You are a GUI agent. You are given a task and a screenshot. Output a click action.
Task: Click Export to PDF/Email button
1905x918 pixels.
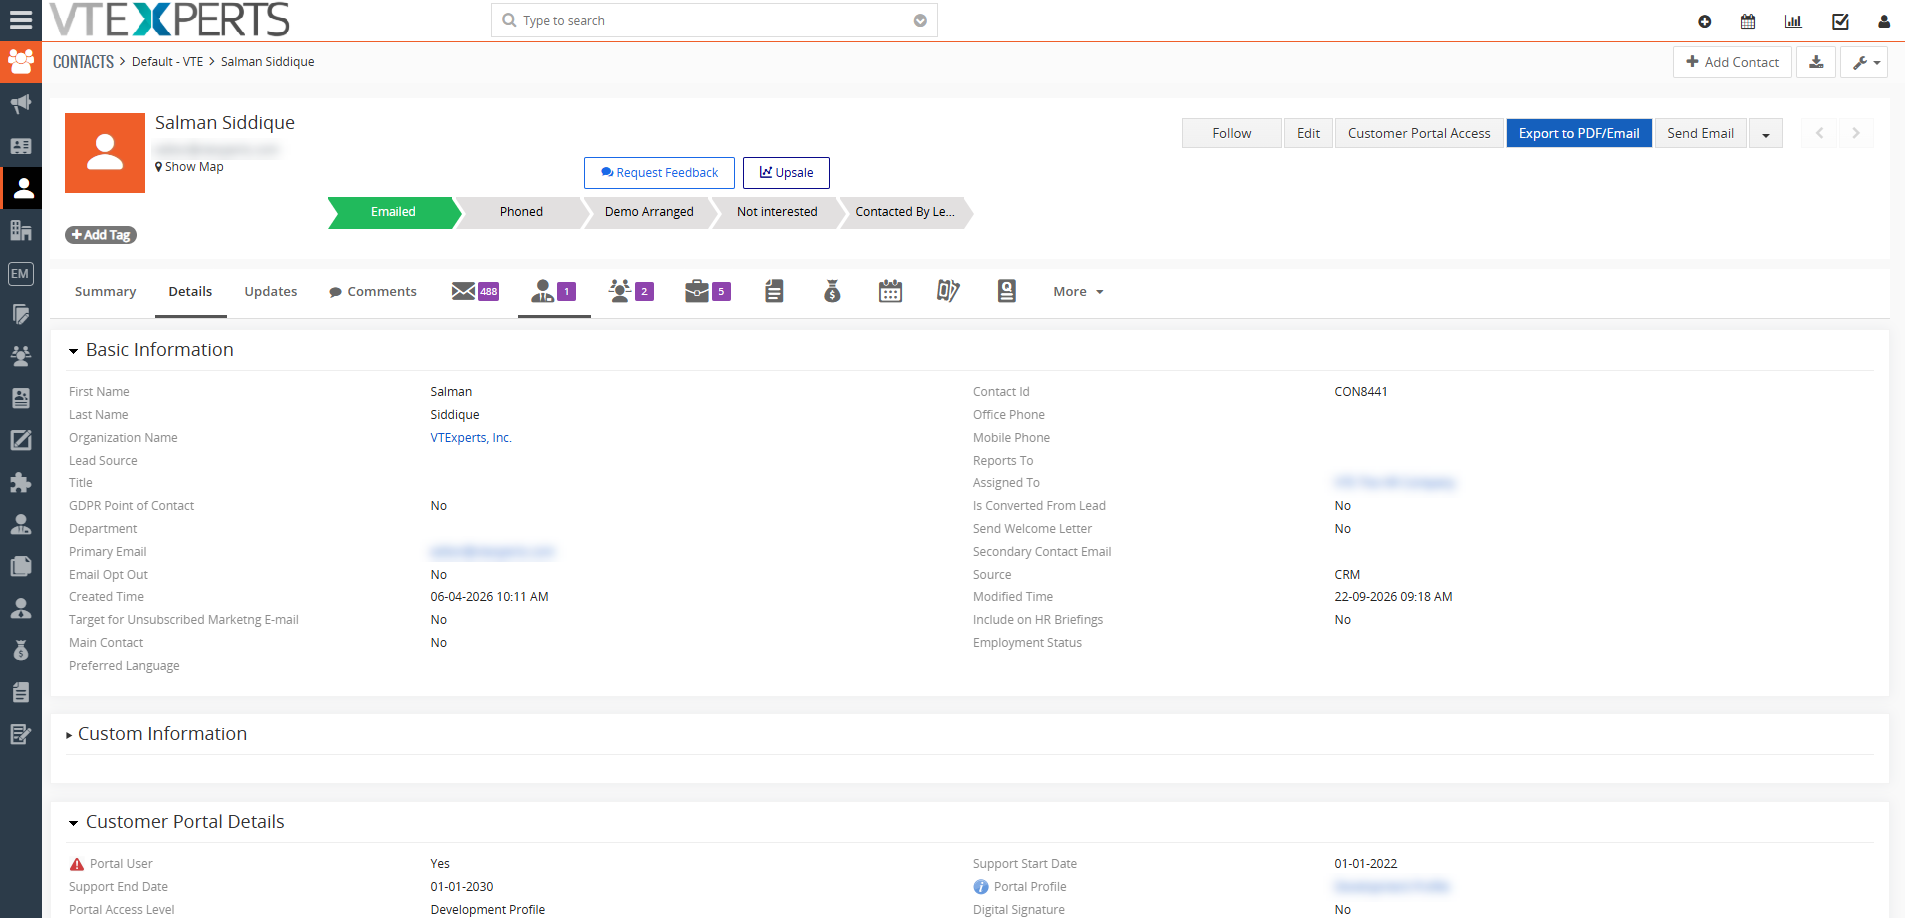pos(1579,133)
